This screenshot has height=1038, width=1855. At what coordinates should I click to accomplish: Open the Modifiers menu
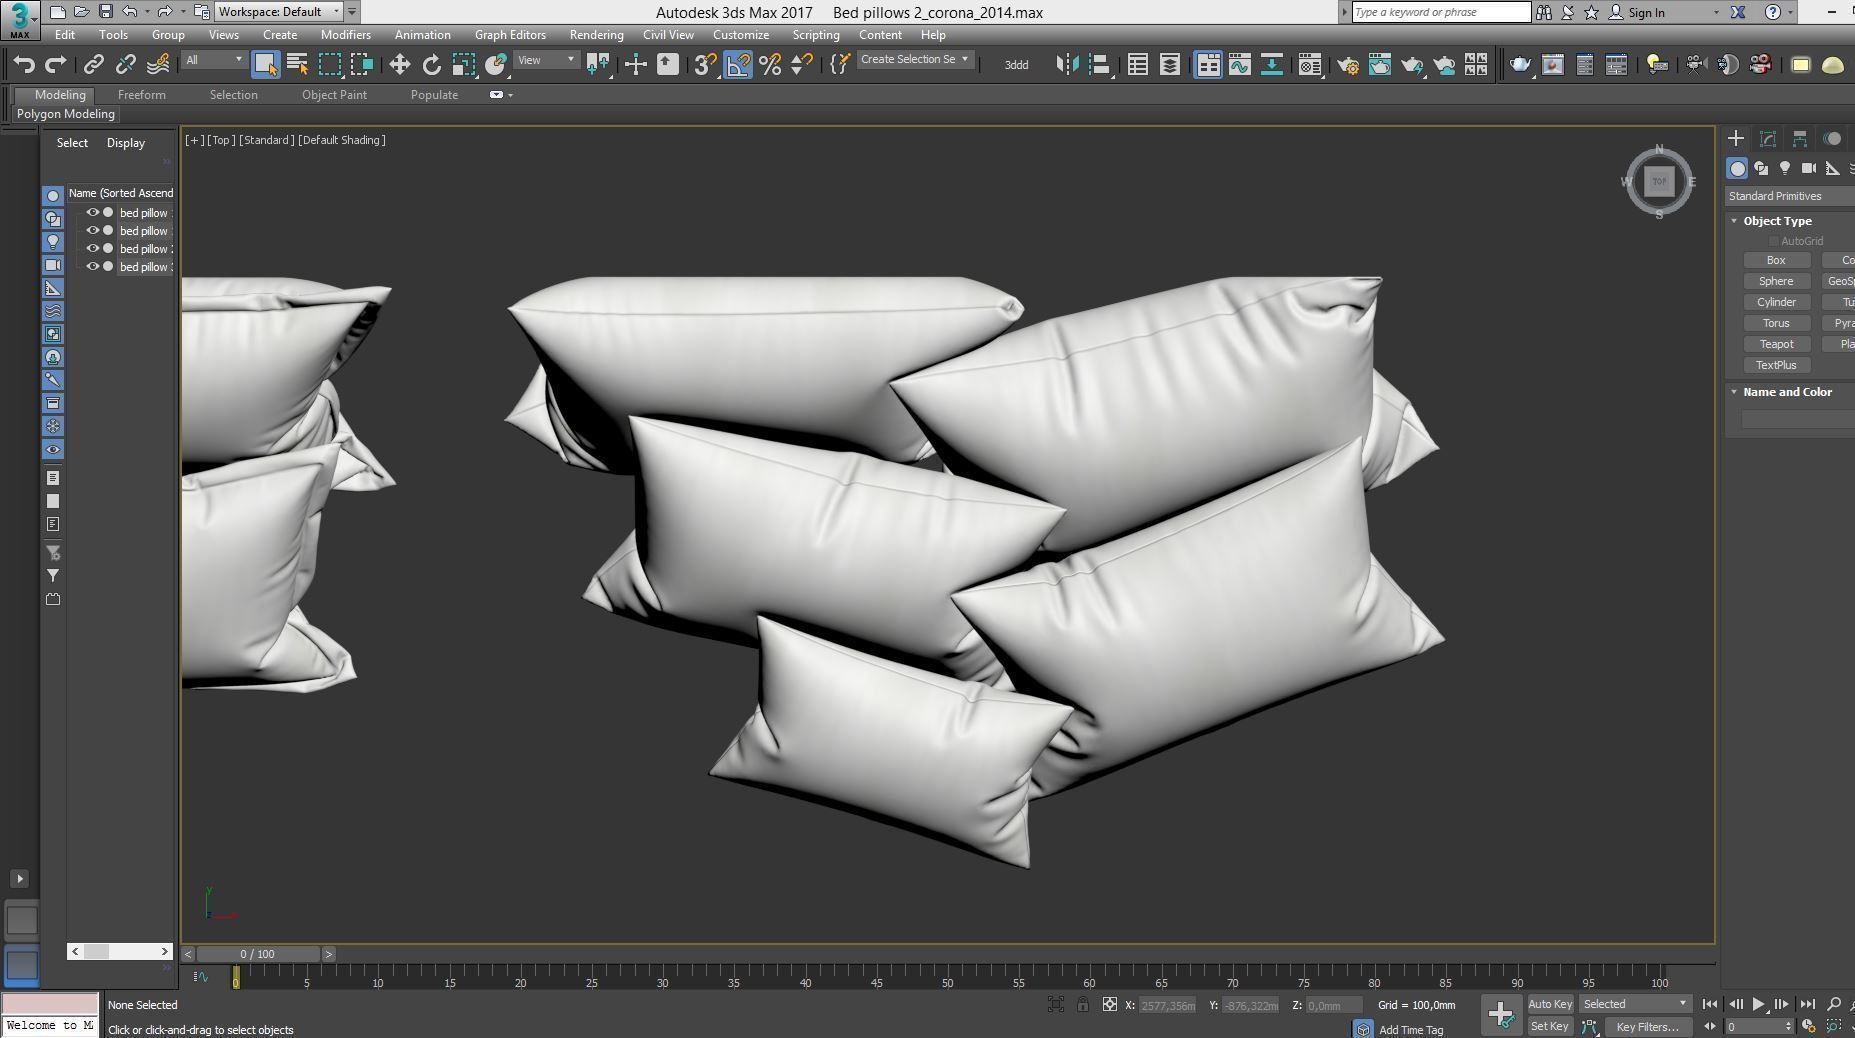345,35
